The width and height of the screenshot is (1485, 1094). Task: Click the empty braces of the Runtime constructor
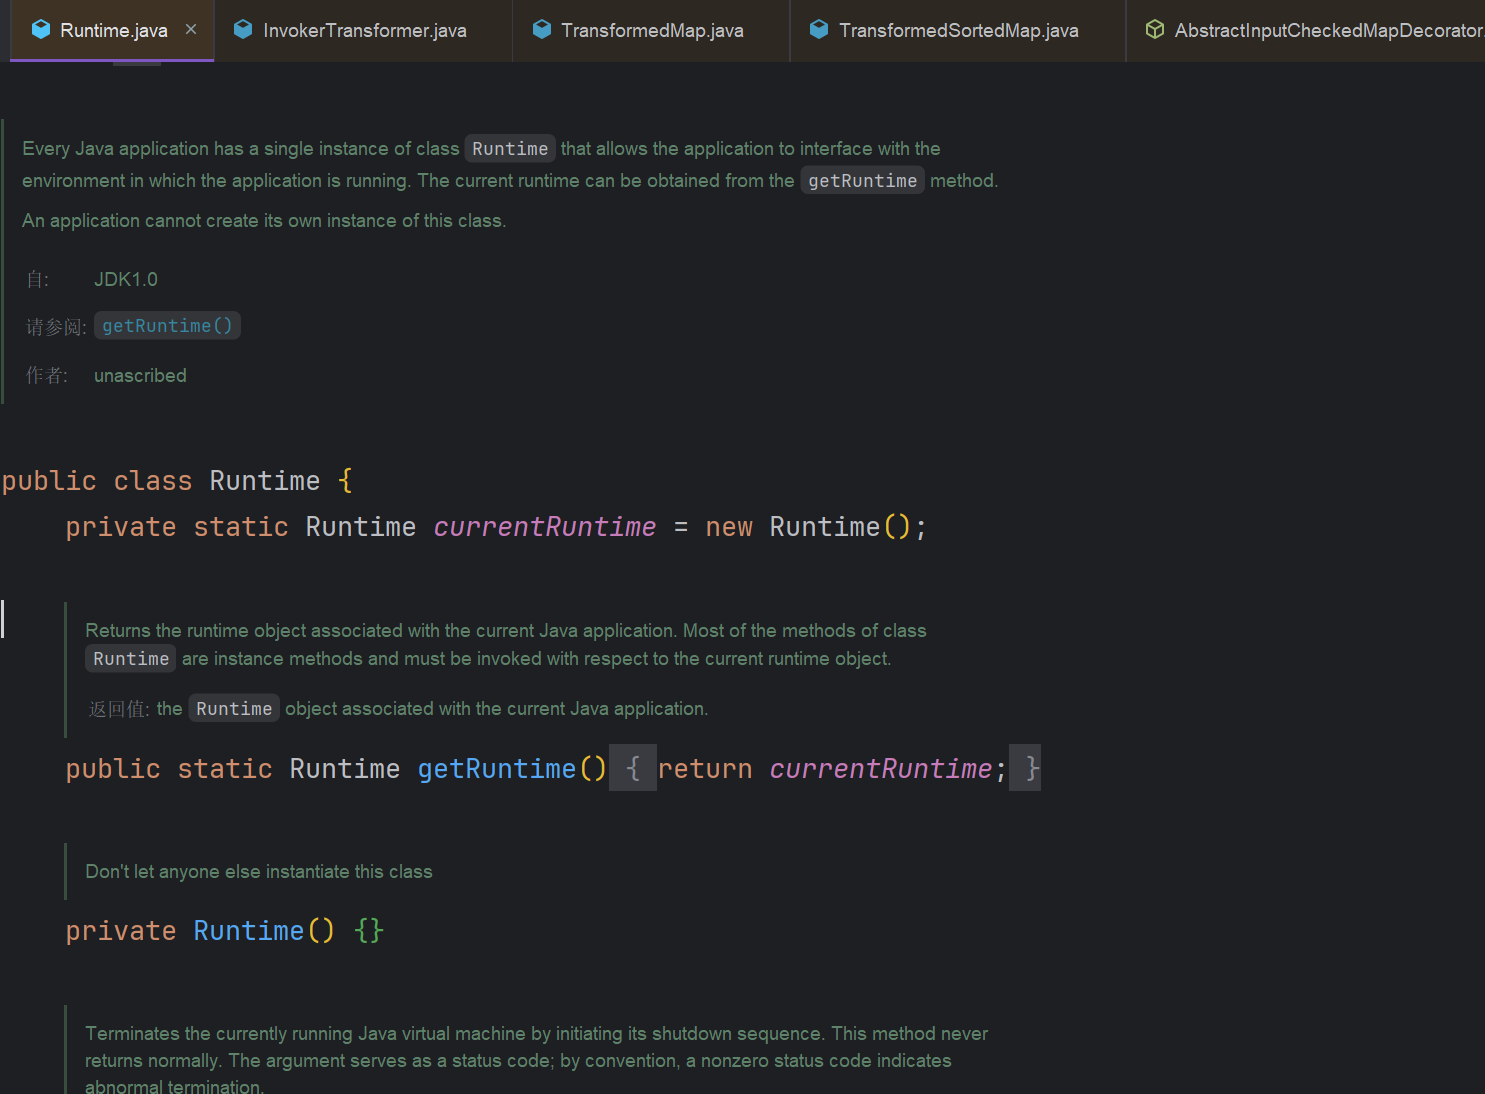(369, 931)
